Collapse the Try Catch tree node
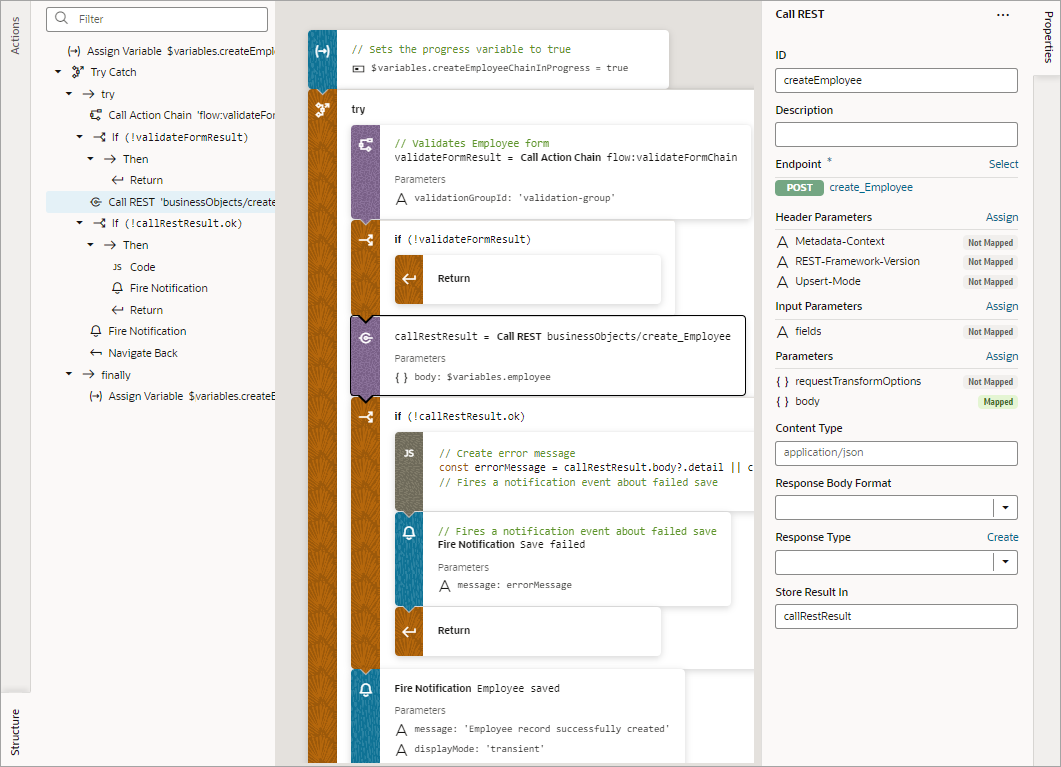The image size is (1061, 767). click(58, 72)
